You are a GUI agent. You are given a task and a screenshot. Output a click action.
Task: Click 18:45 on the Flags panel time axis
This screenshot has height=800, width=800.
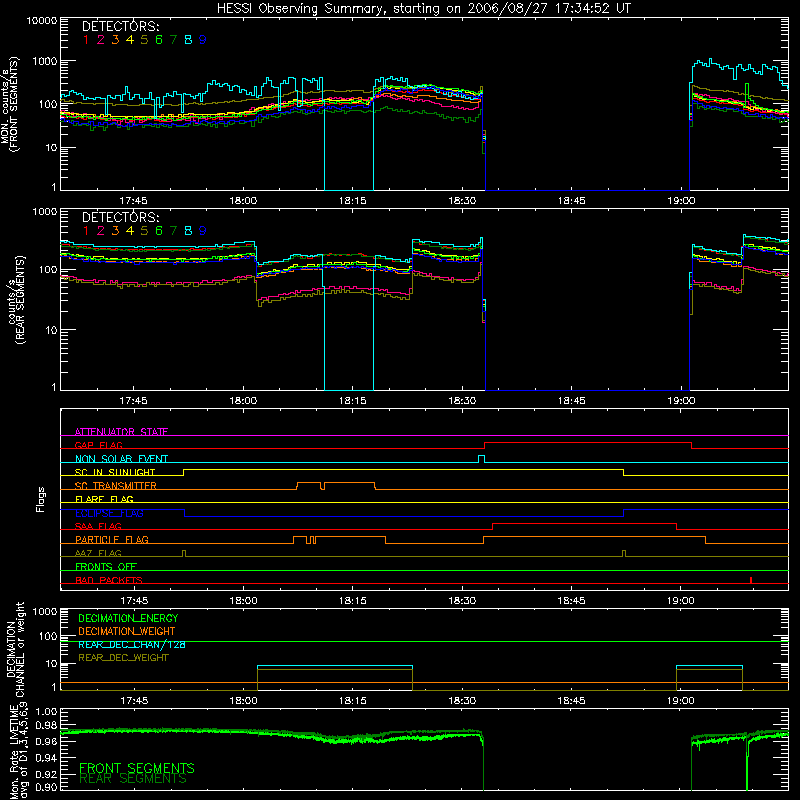click(571, 601)
